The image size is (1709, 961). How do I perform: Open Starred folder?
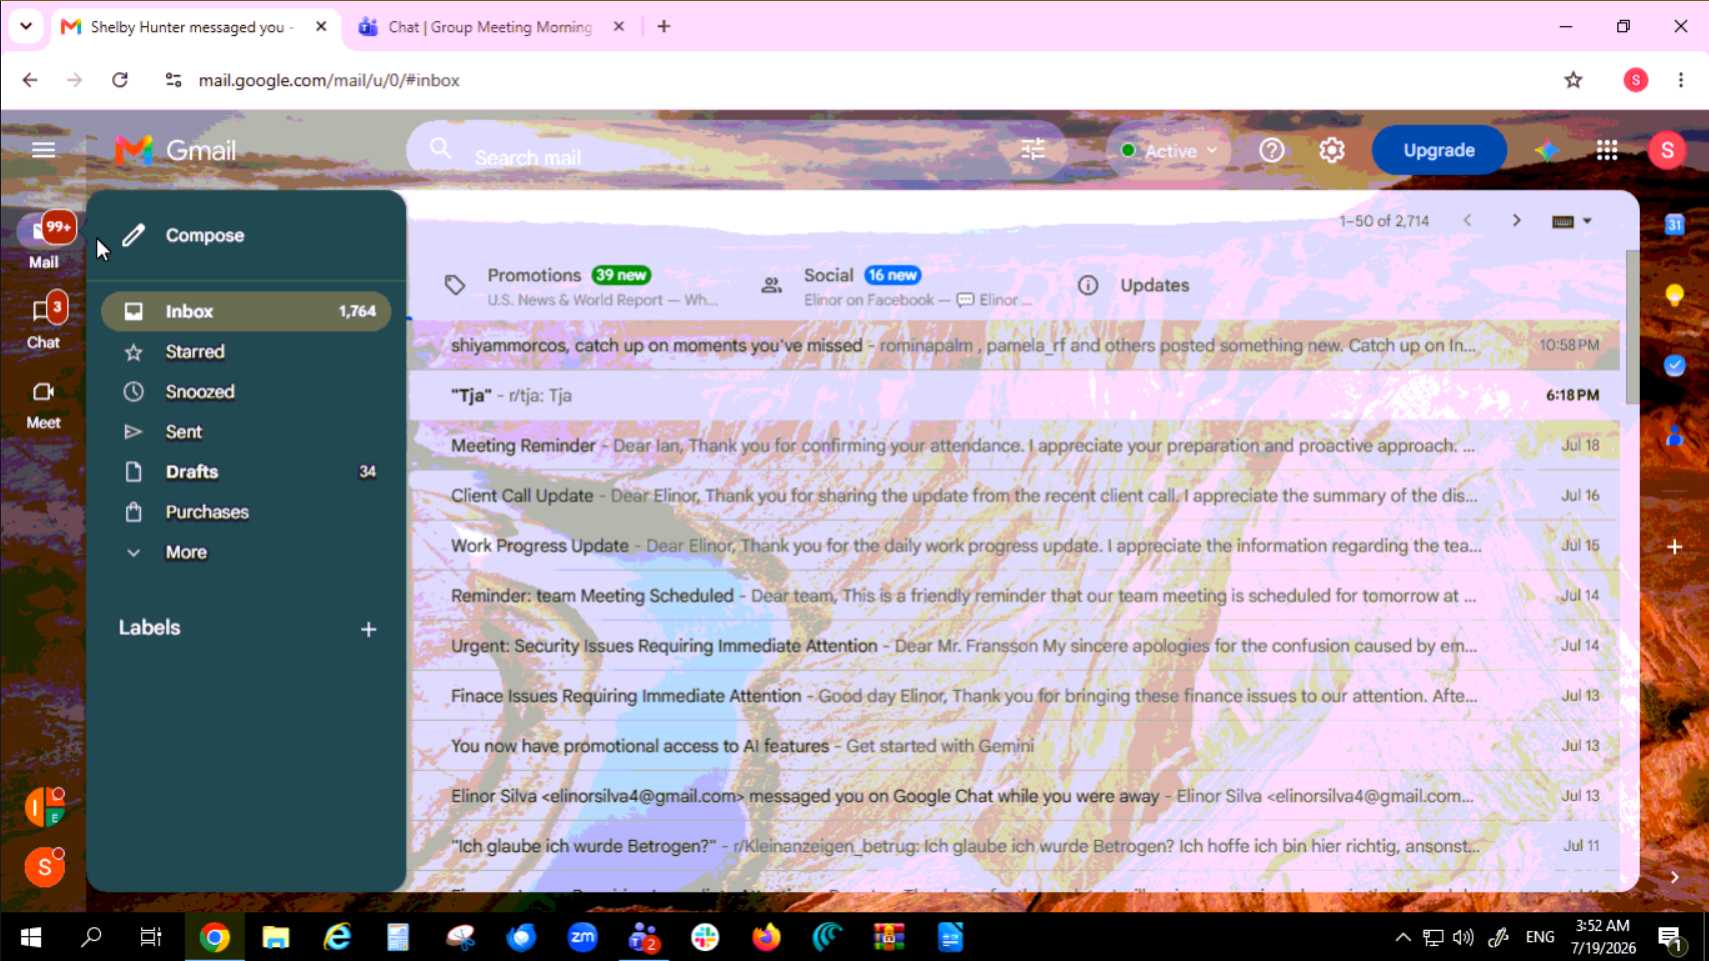point(246,352)
